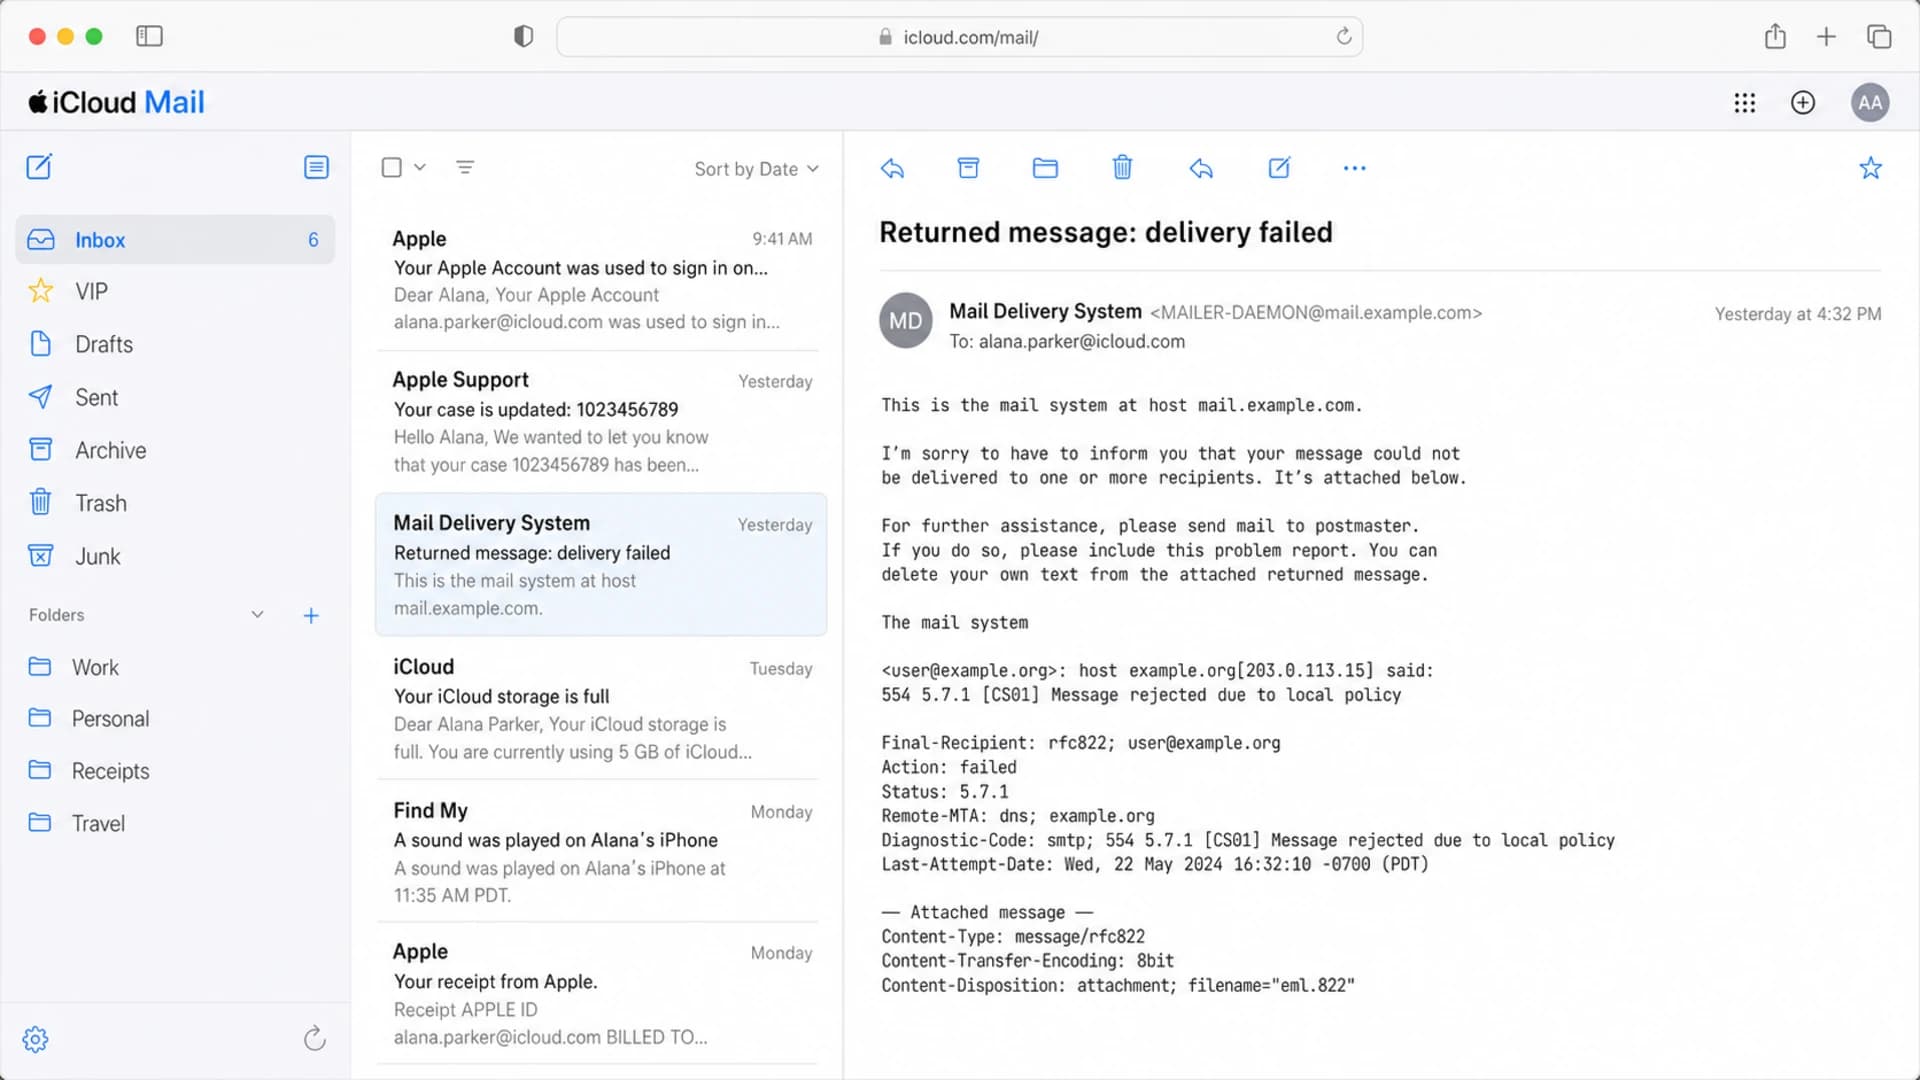The image size is (1920, 1080).
Task: Reload the page in Safari
Action: click(1344, 37)
